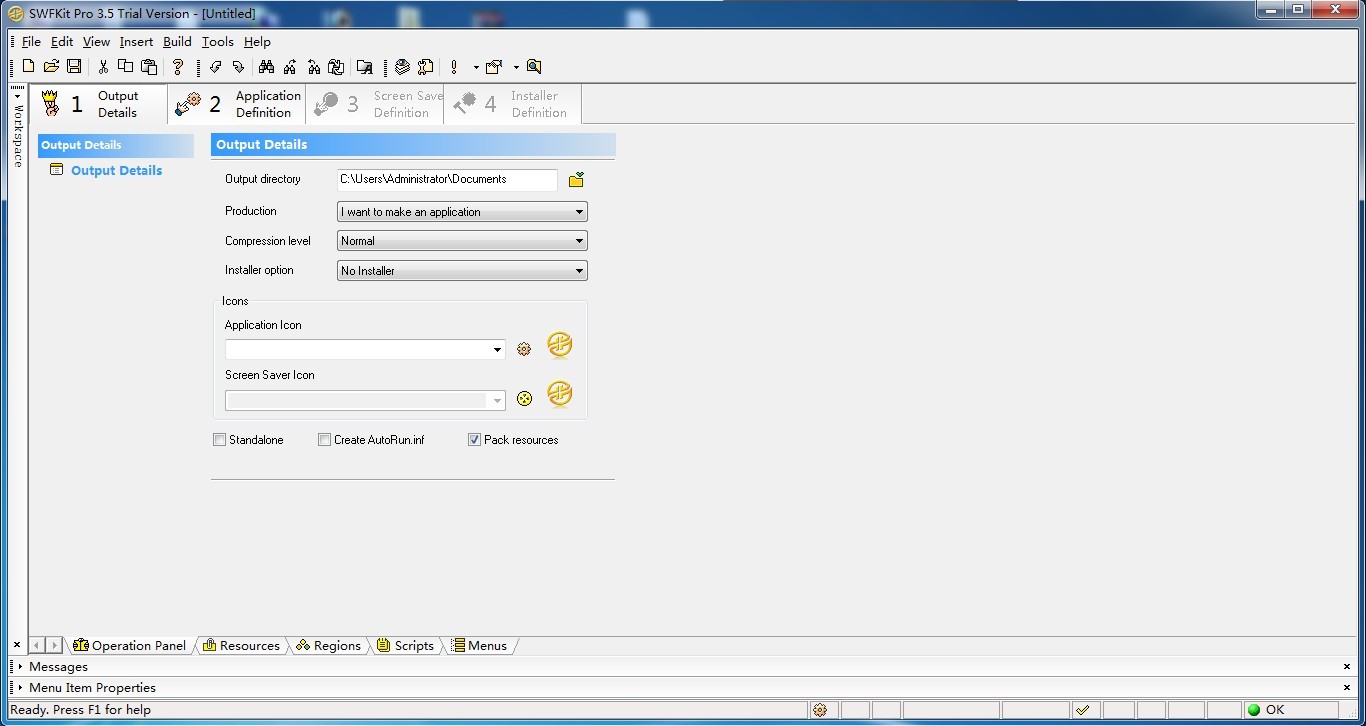
Task: Enable the Standalone checkbox
Action: click(x=220, y=440)
